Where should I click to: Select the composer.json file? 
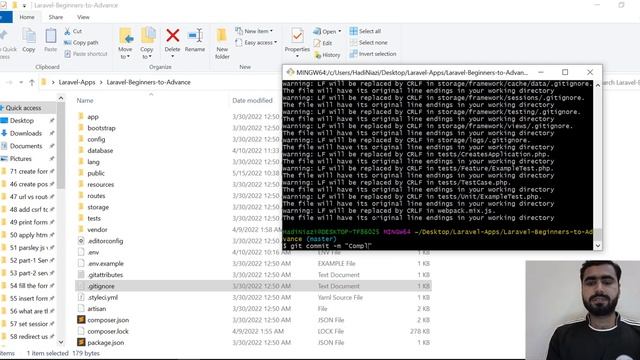[108, 320]
